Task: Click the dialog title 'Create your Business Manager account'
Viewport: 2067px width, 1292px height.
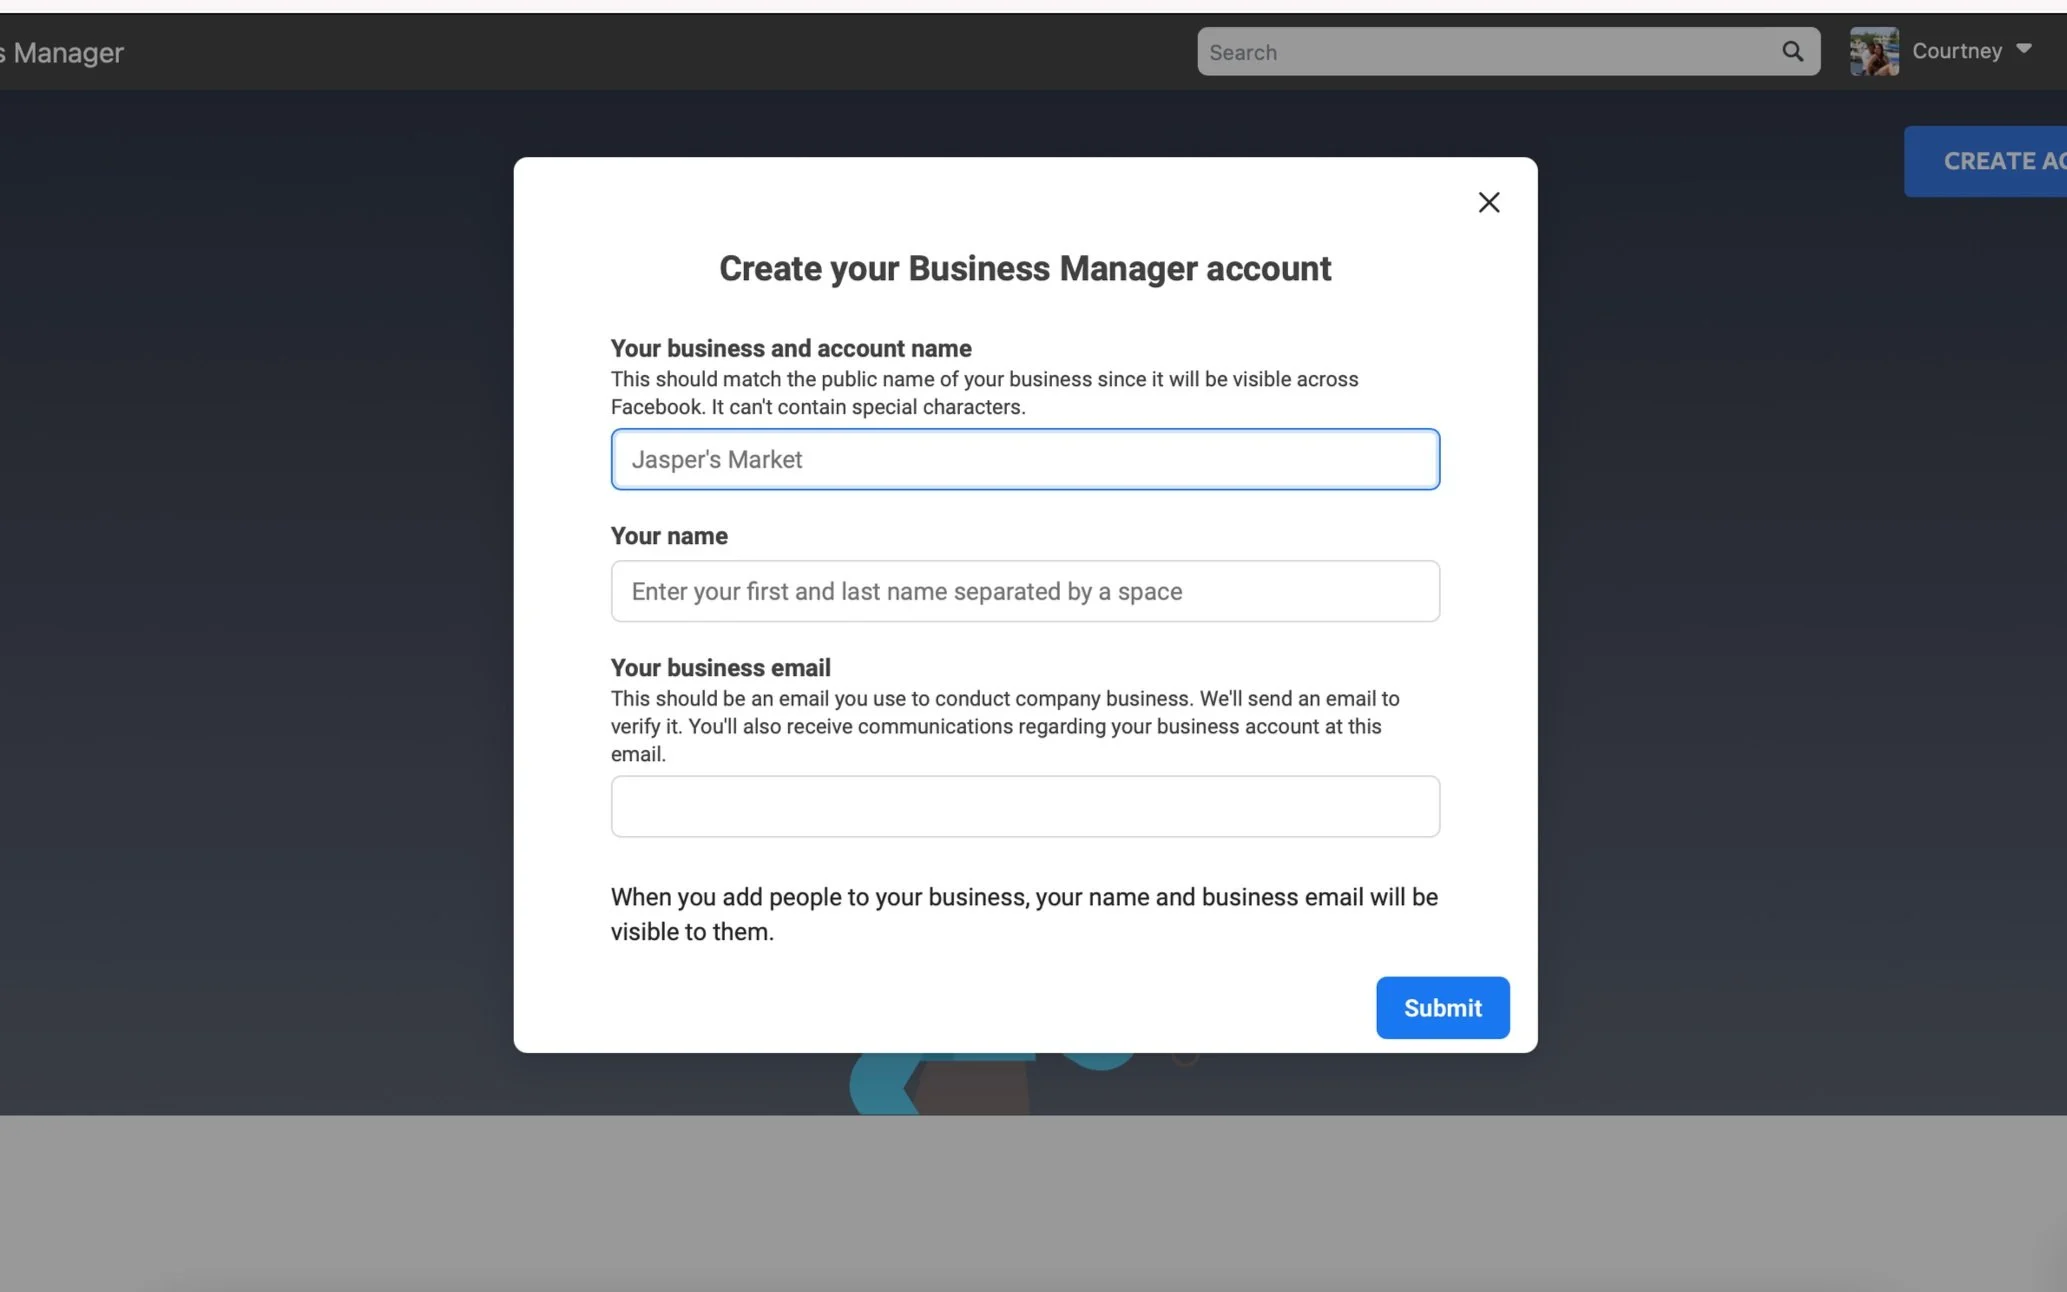Action: (x=1024, y=268)
